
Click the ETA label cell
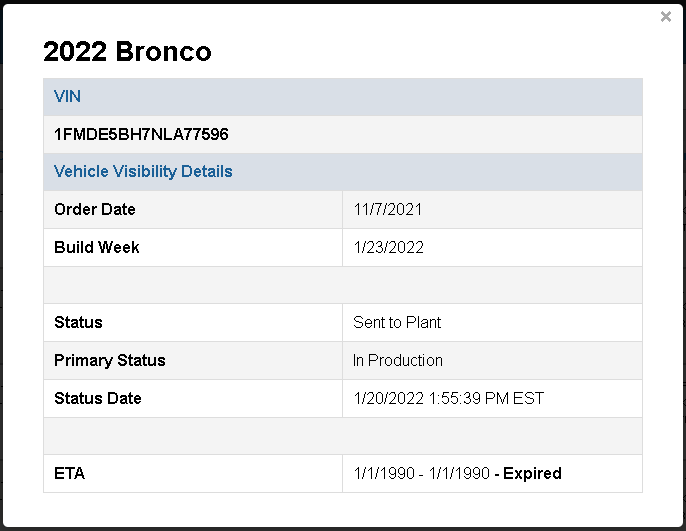pyautogui.click(x=193, y=474)
